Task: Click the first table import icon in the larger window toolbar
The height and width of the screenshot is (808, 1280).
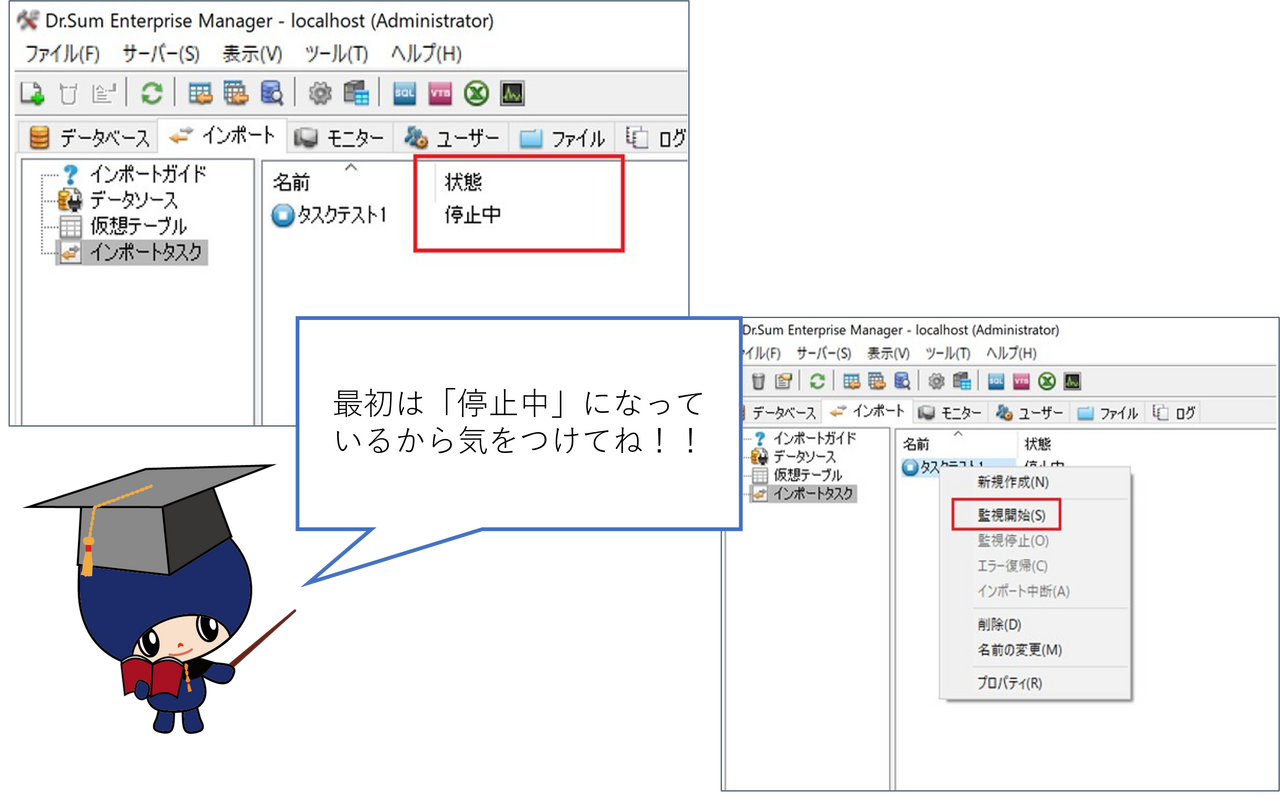Action: [201, 93]
